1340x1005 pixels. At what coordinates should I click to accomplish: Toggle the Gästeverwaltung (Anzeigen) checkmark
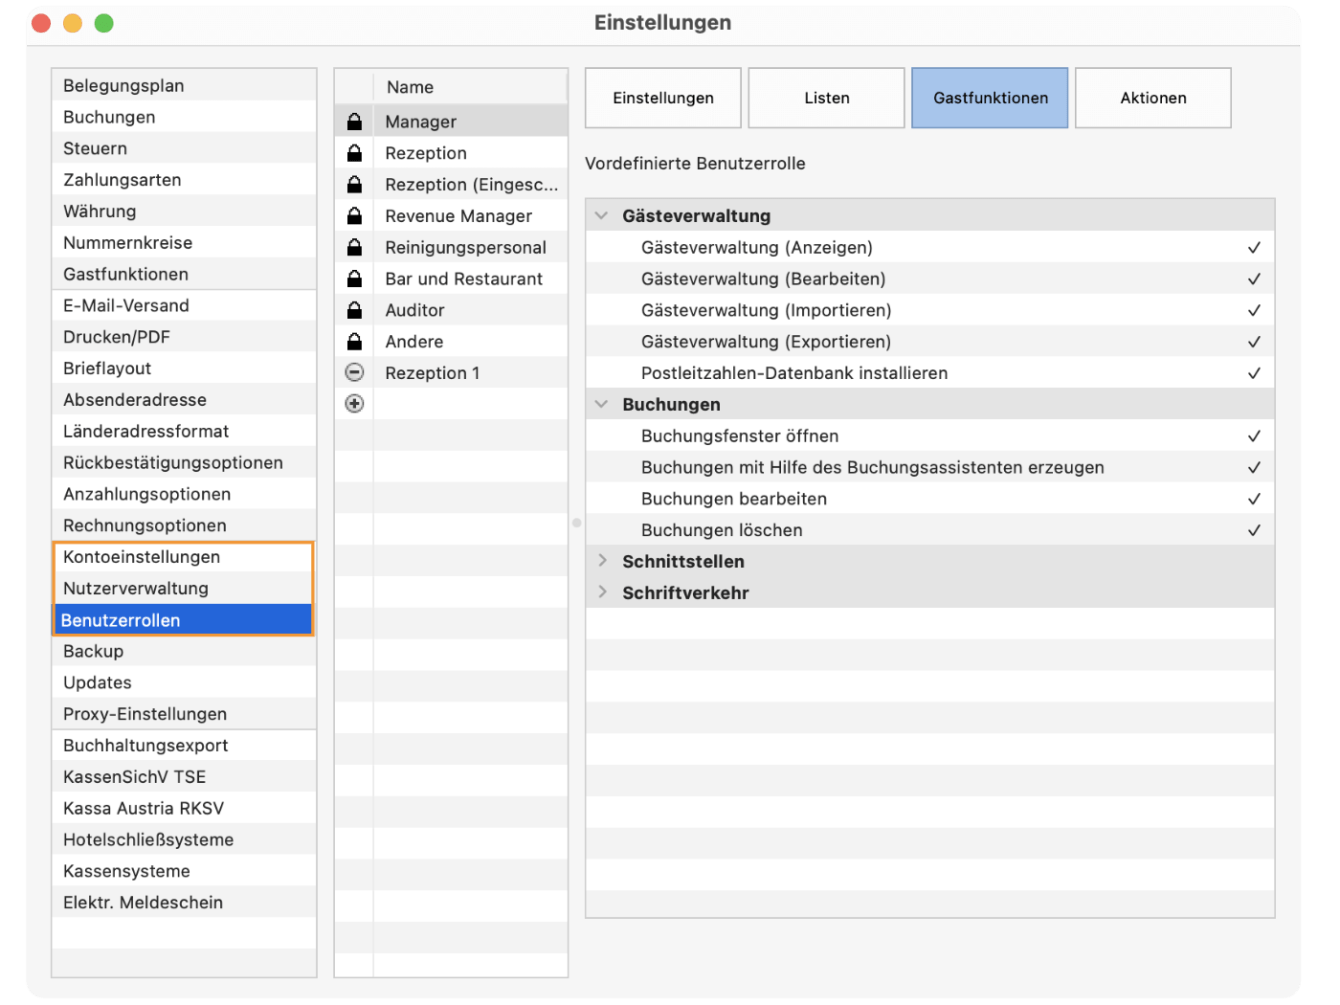pyautogui.click(x=1254, y=248)
